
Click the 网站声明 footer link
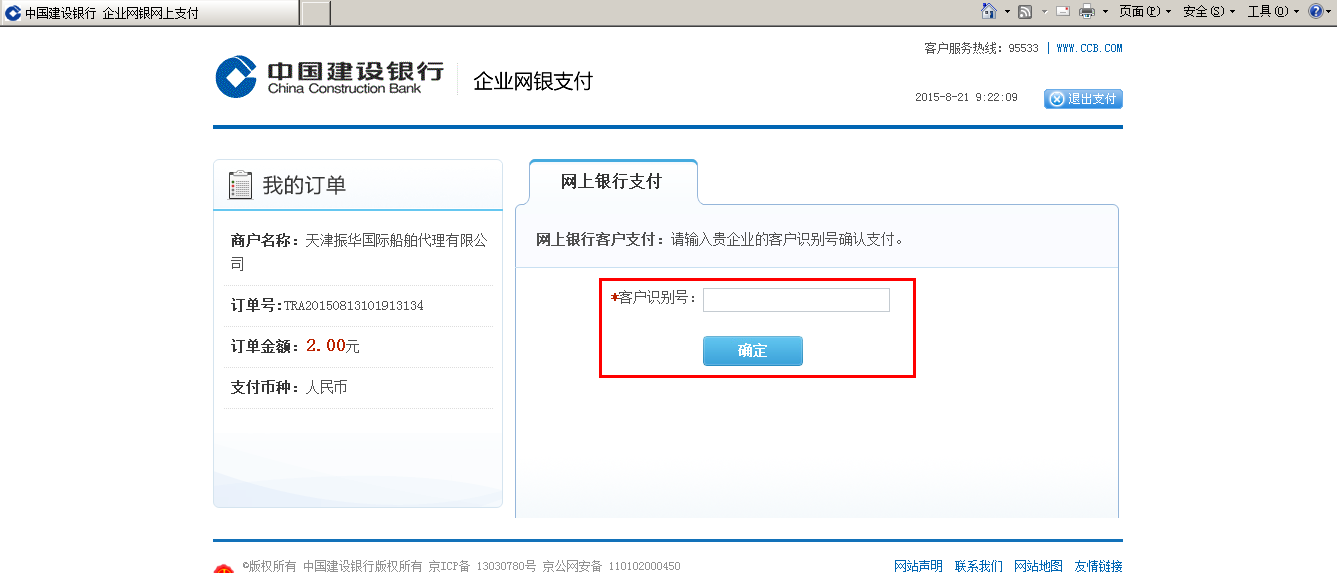[918, 566]
